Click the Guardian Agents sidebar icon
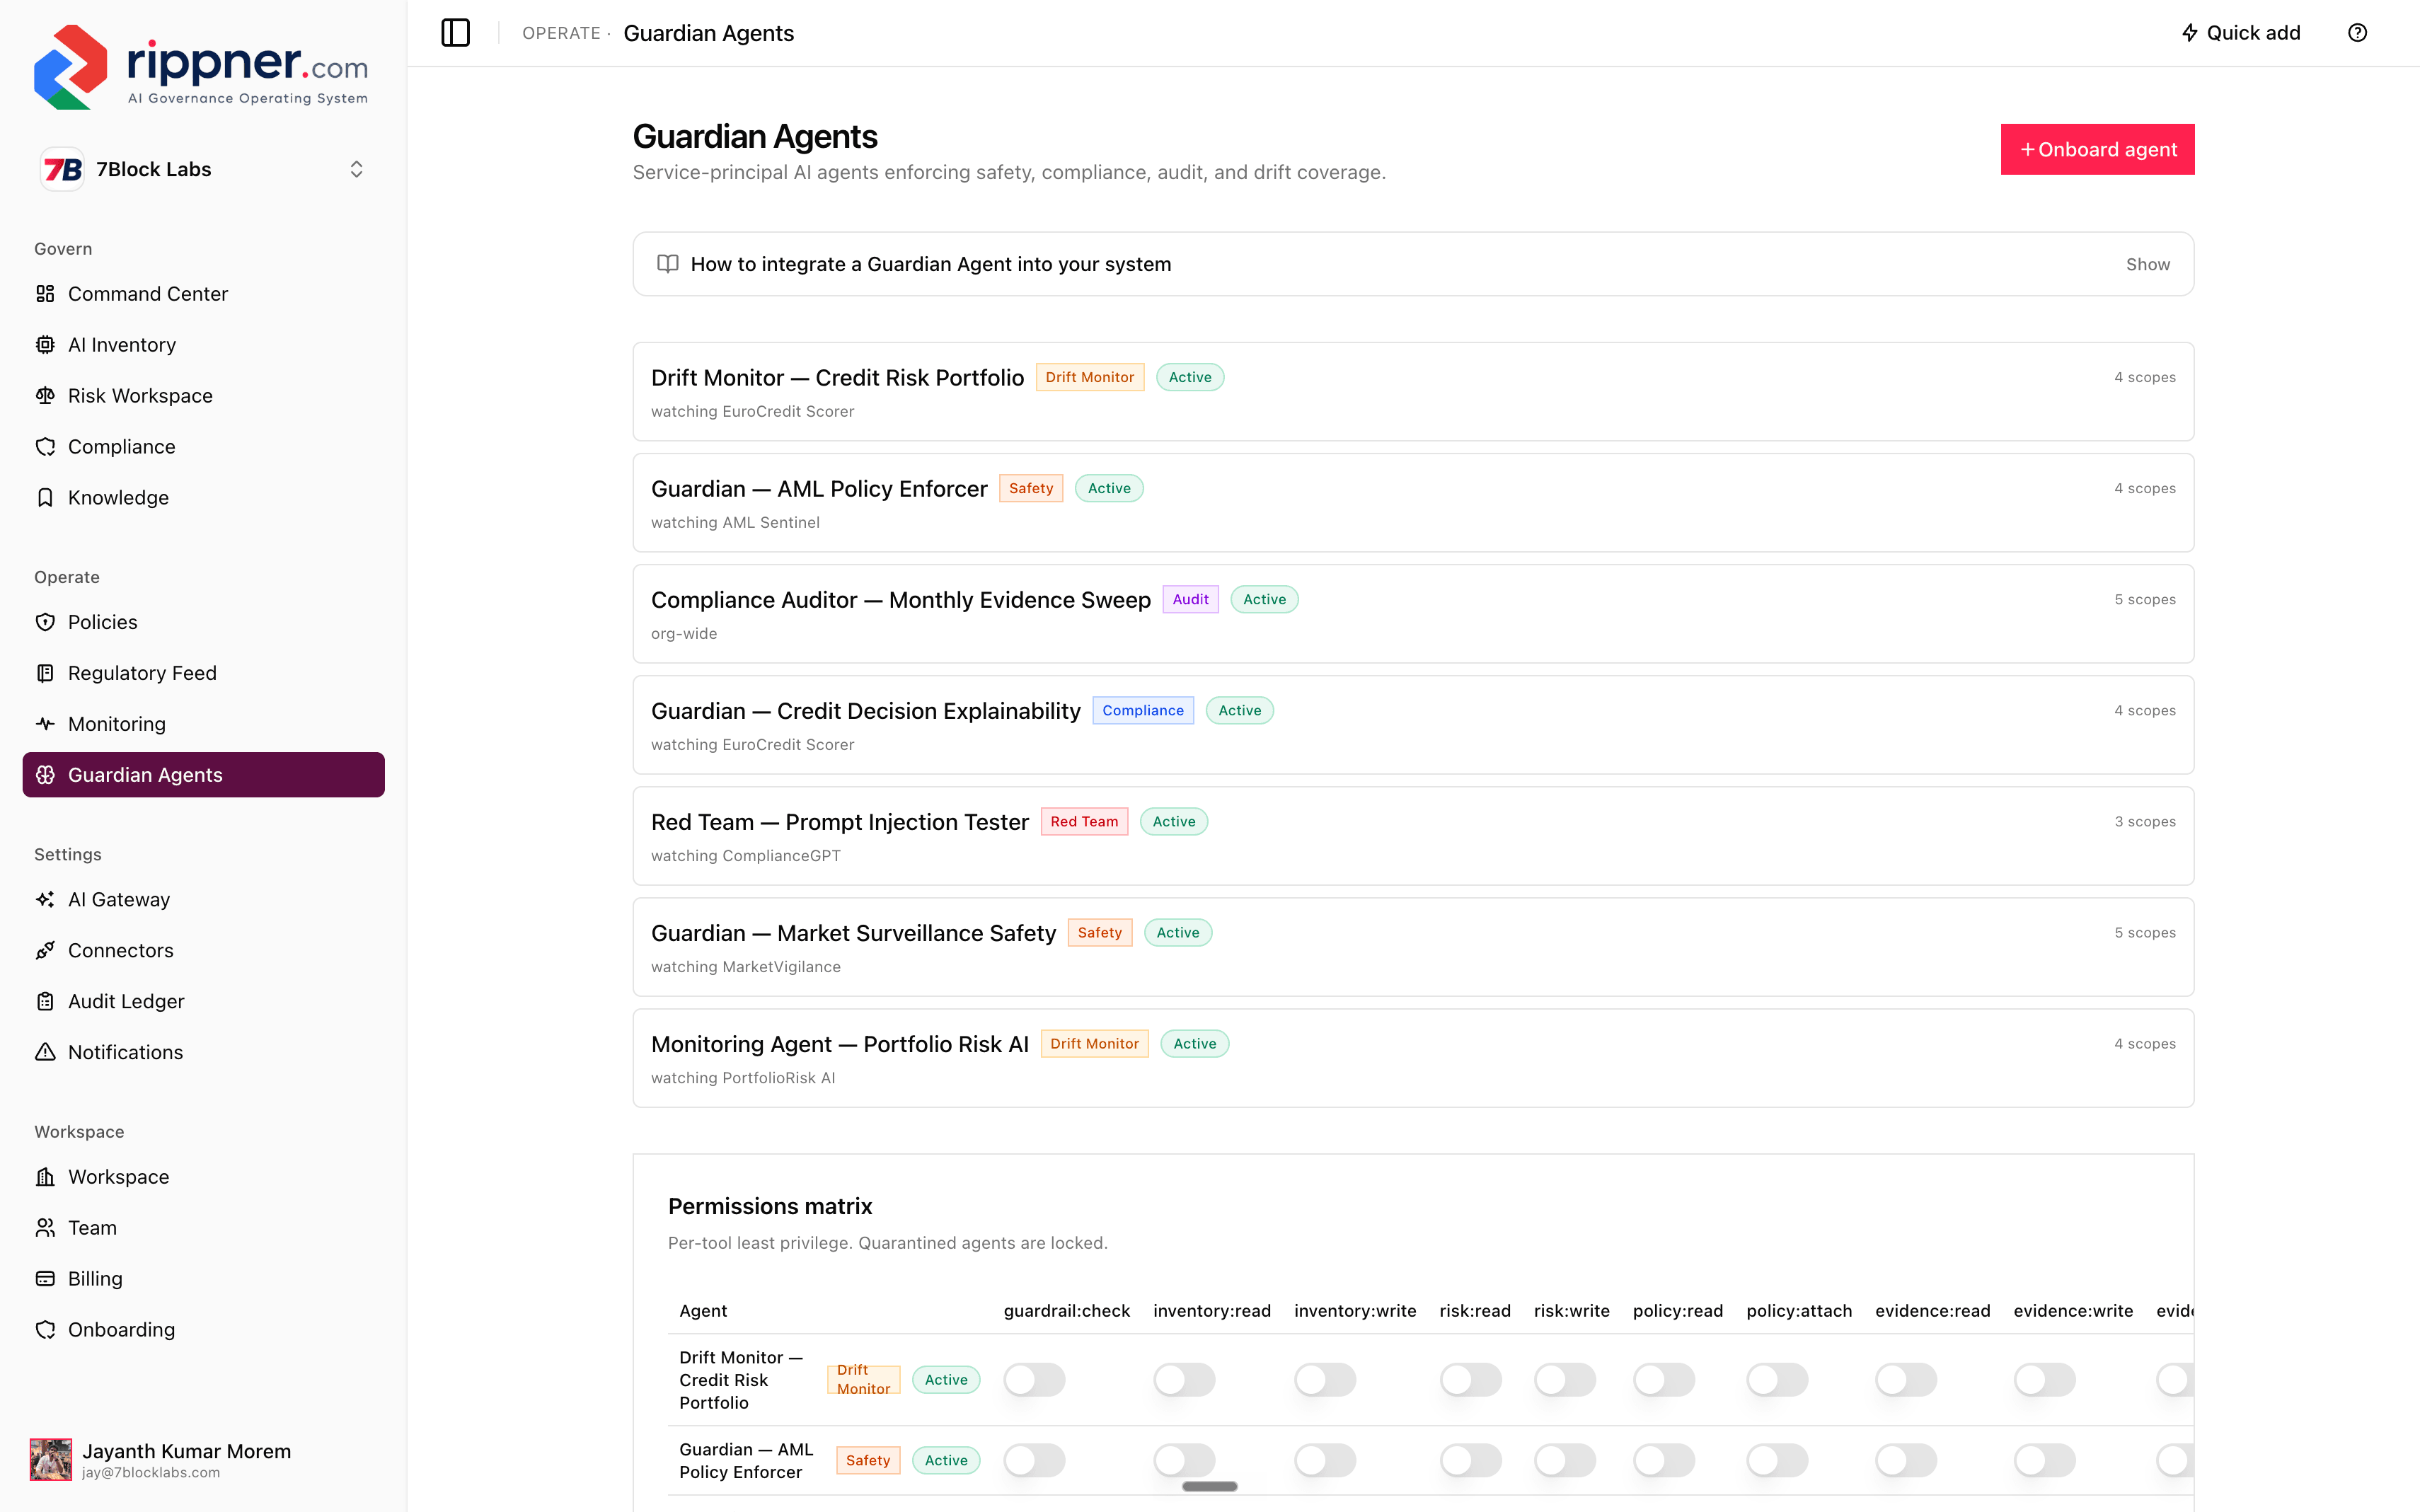Viewport: 2420px width, 1512px height. pyautogui.click(x=45, y=775)
